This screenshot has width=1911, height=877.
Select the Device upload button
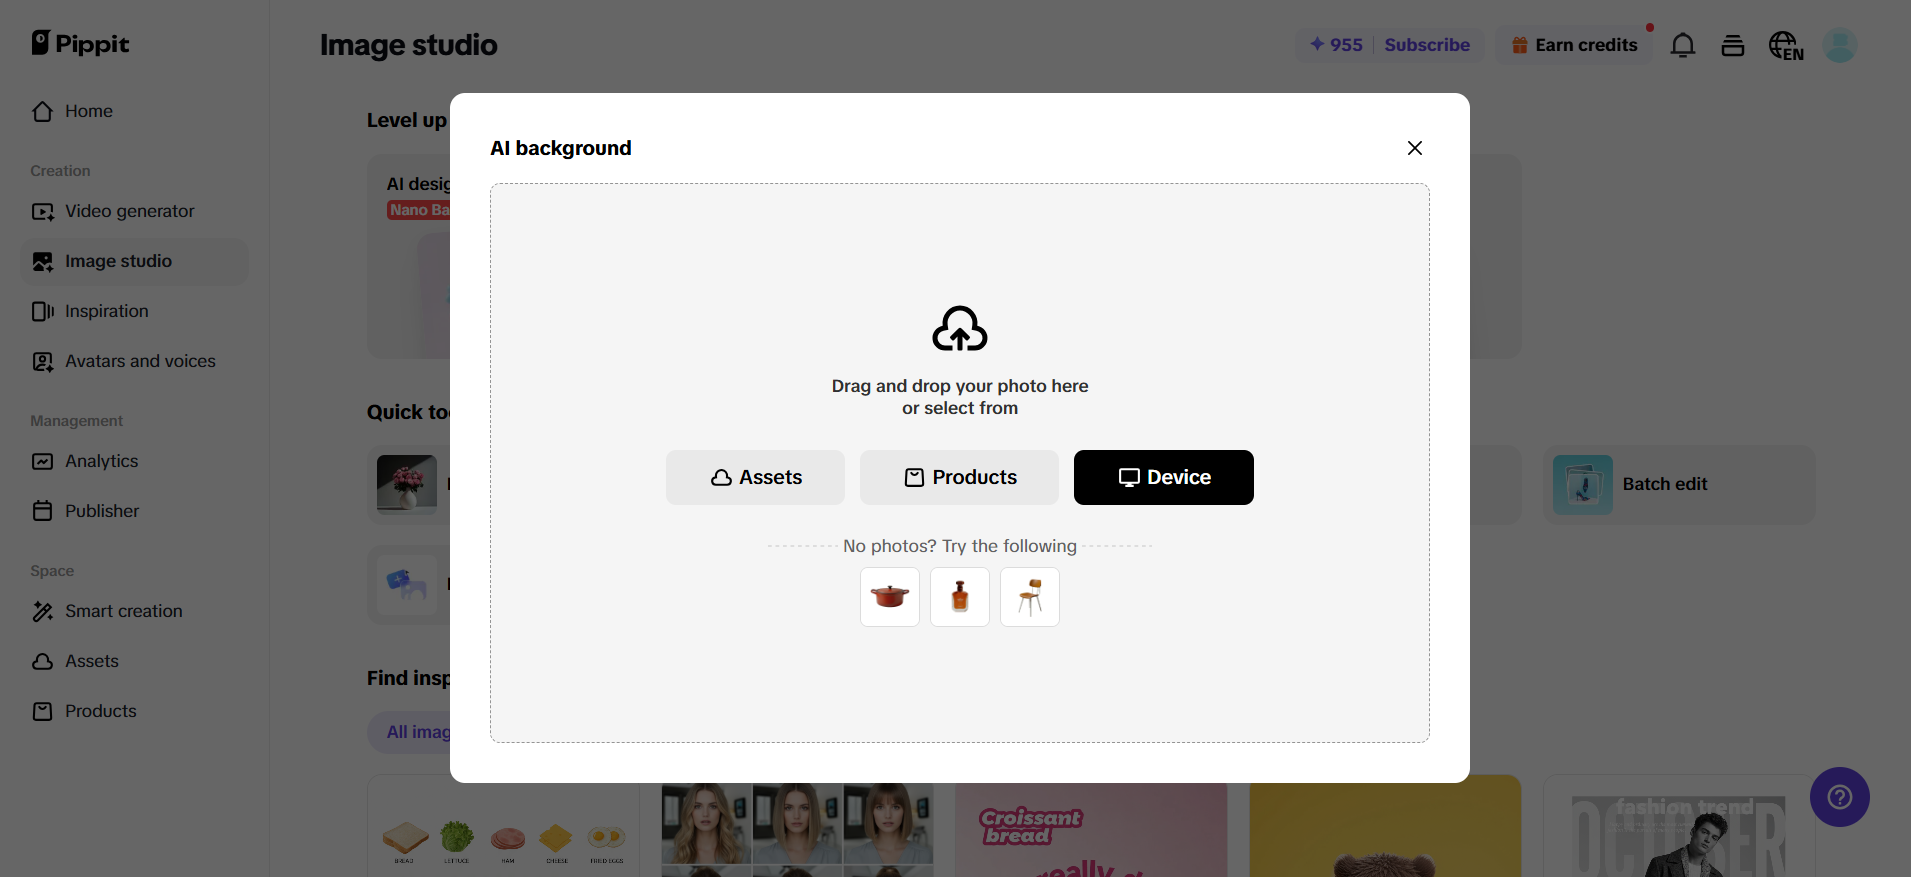(1163, 477)
